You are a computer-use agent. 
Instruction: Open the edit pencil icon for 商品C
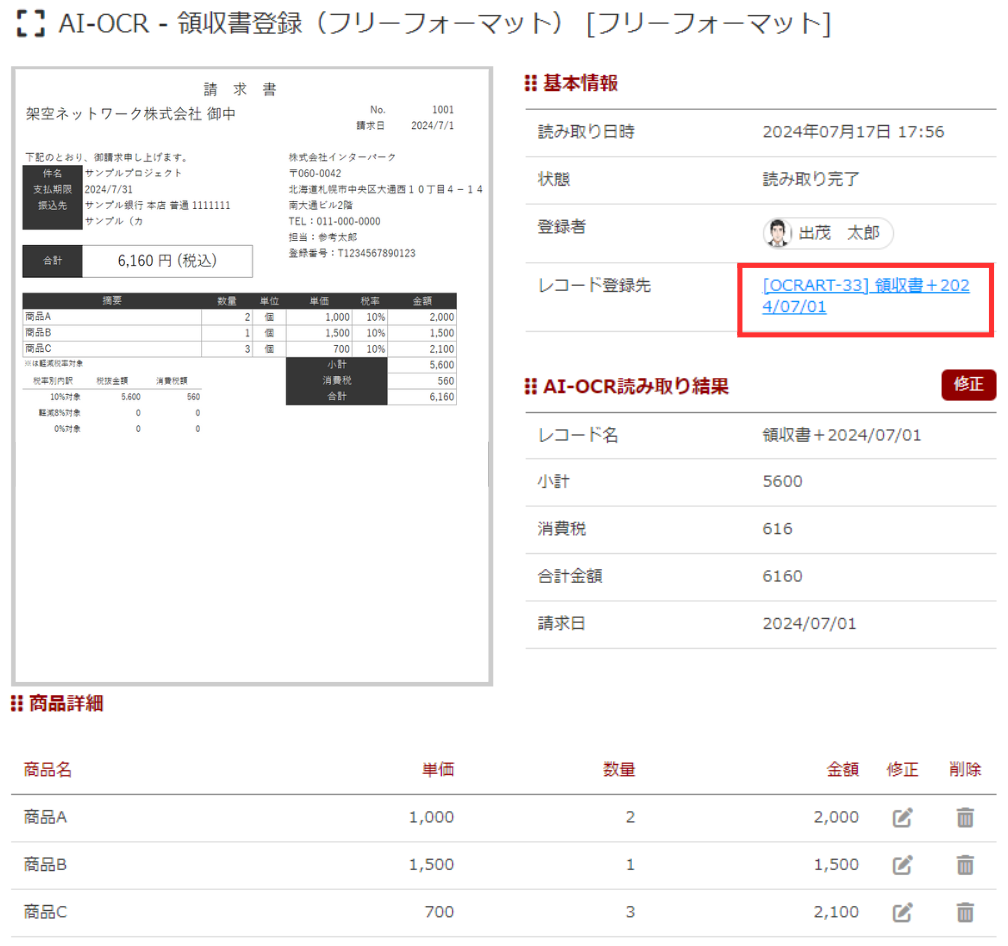coord(902,912)
